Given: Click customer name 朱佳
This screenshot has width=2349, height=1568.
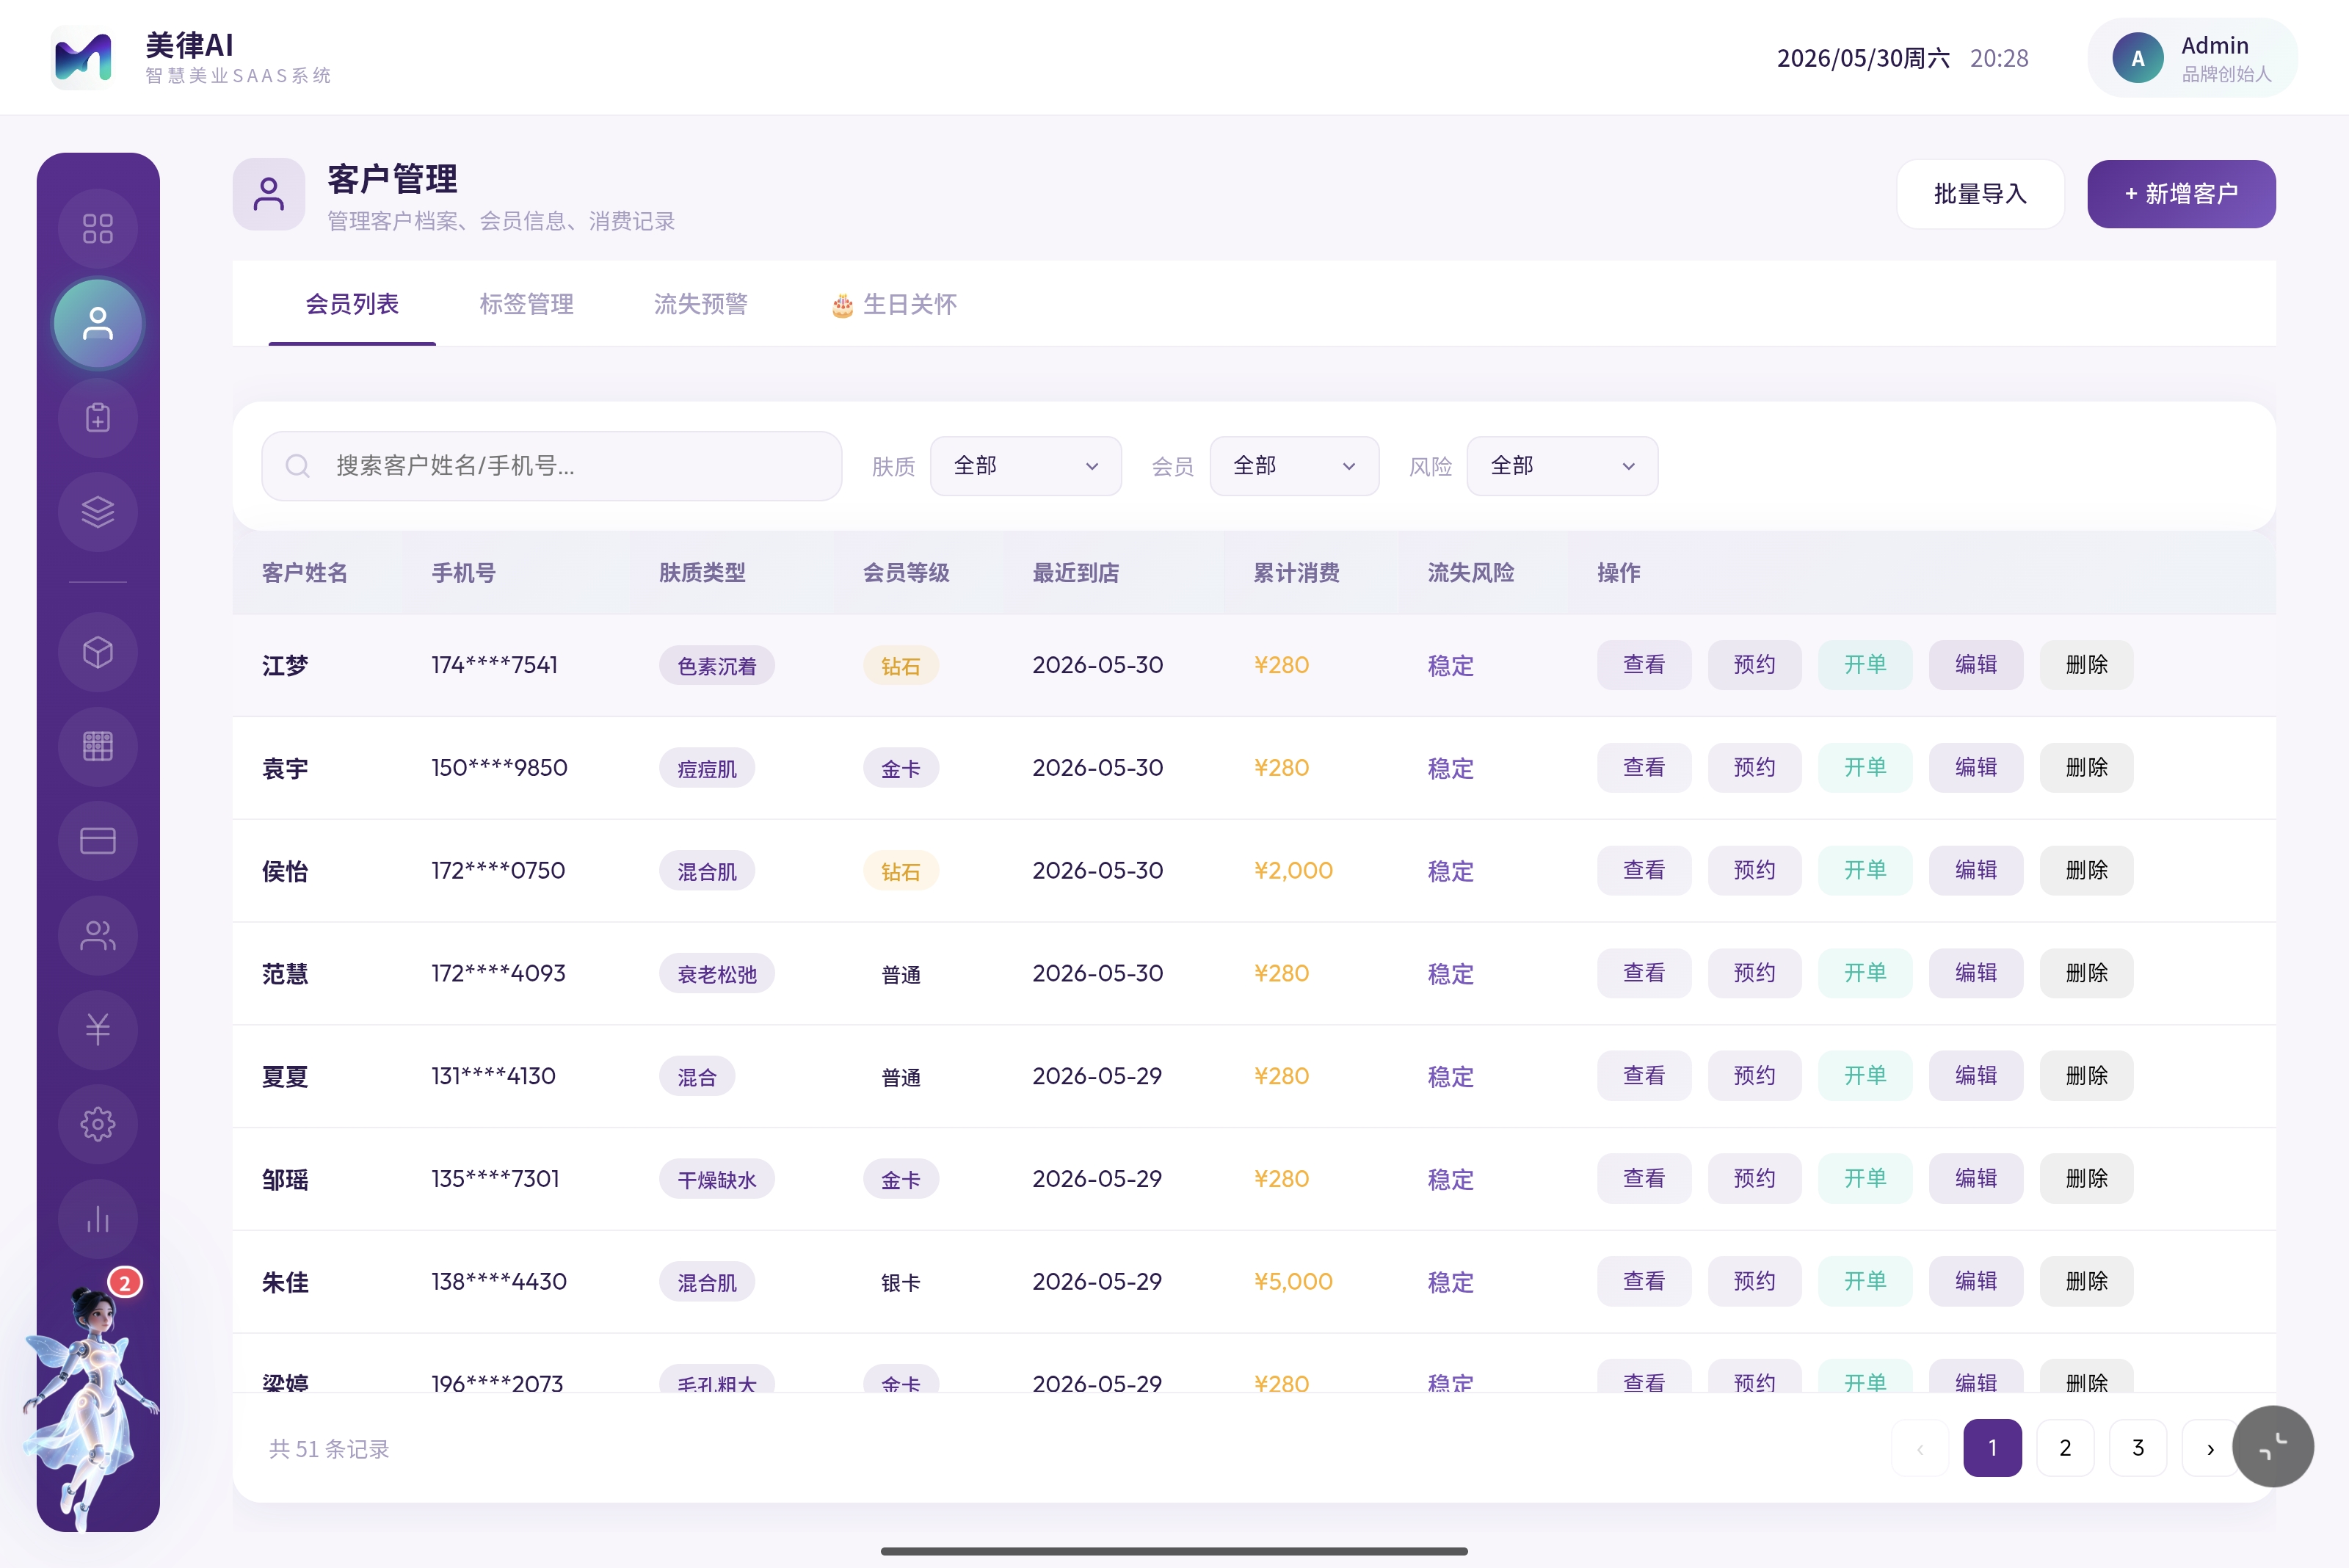Looking at the screenshot, I should (x=285, y=1282).
